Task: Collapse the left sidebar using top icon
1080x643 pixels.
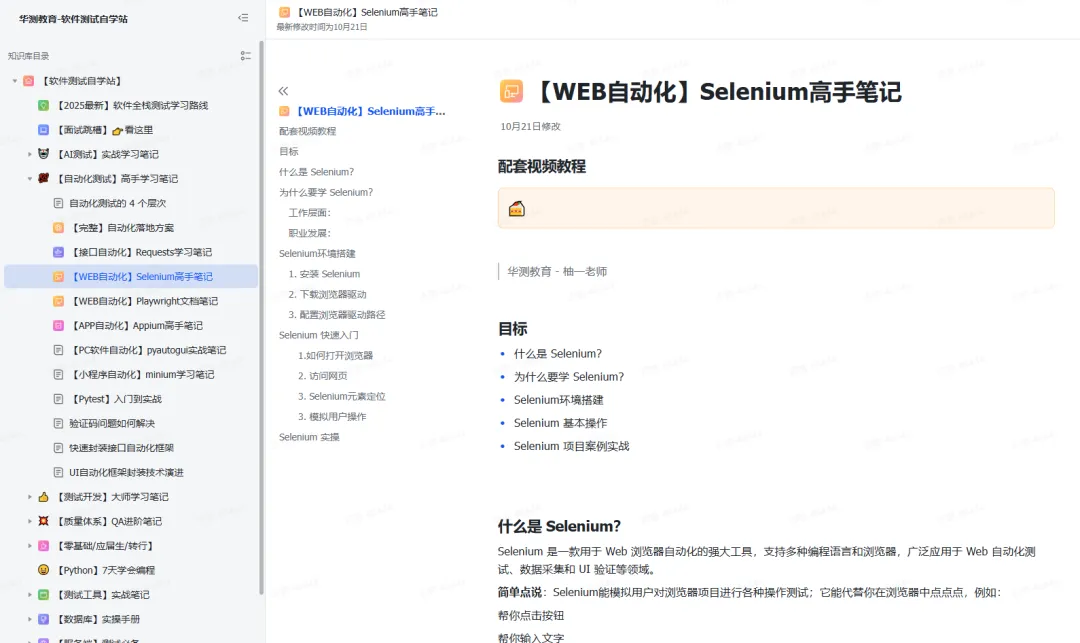Action: (243, 18)
